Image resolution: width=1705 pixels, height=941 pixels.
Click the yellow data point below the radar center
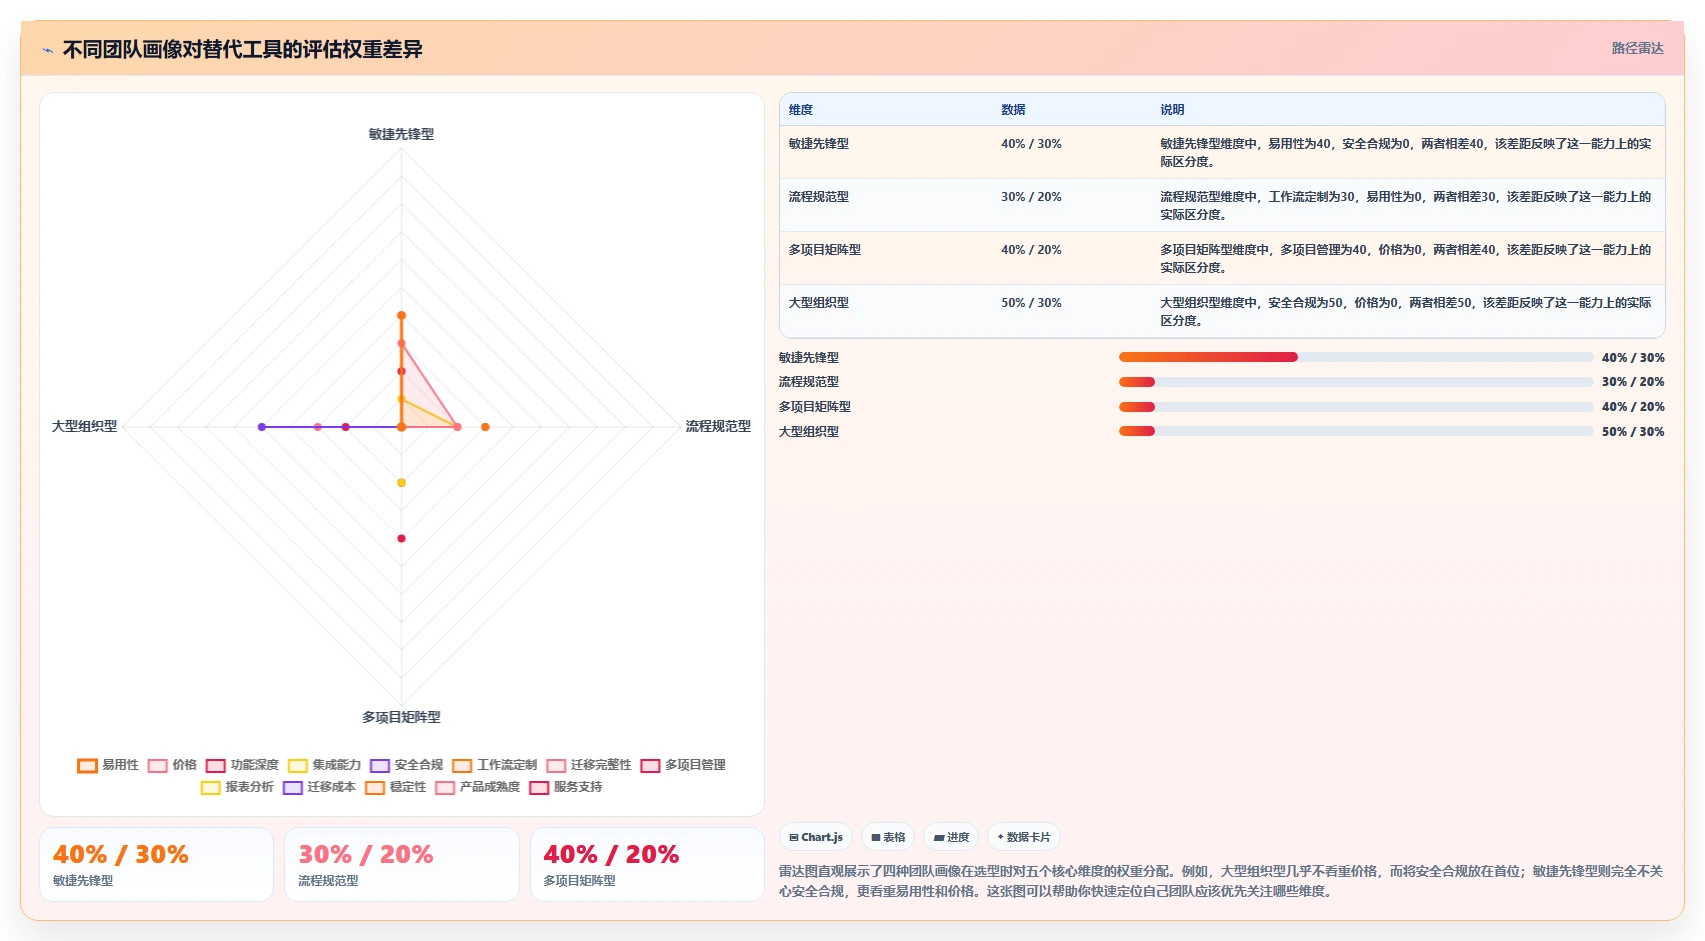401,483
